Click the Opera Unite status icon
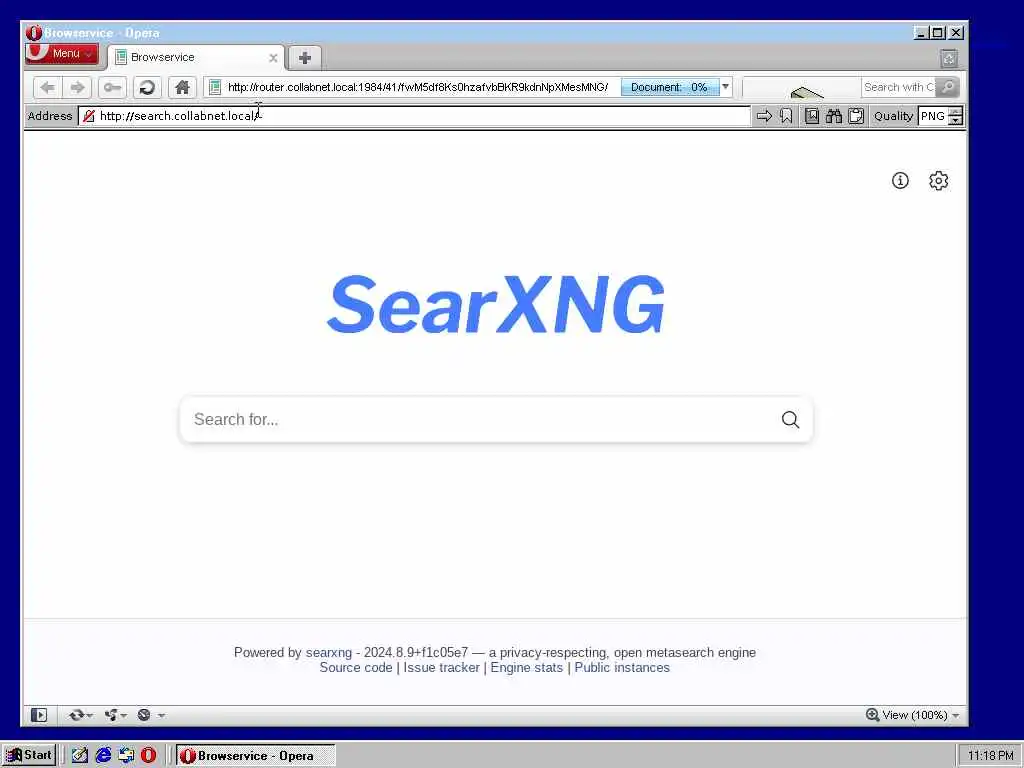This screenshot has height=768, width=1024. [x=111, y=715]
